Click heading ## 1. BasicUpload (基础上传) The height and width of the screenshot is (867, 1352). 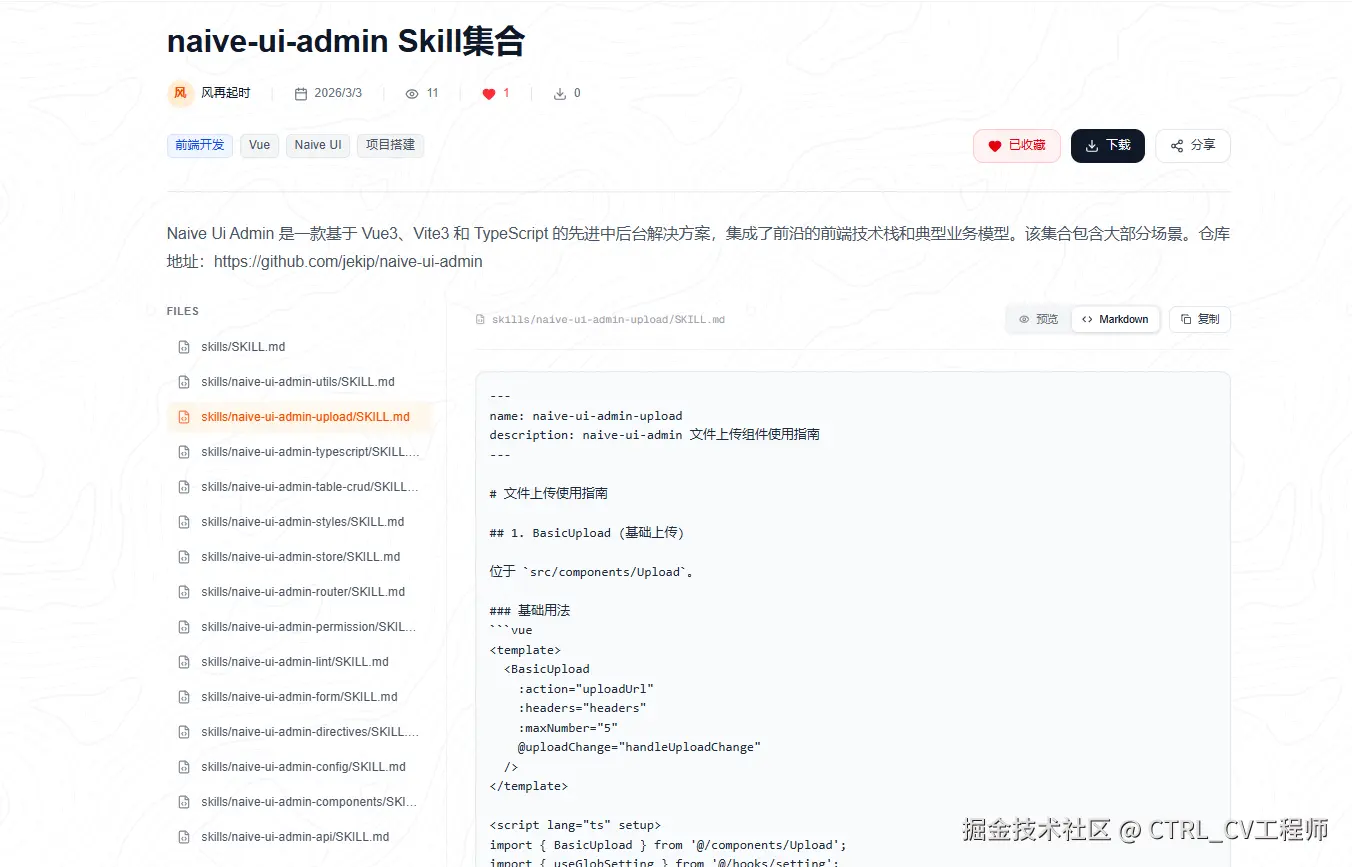click(x=587, y=533)
